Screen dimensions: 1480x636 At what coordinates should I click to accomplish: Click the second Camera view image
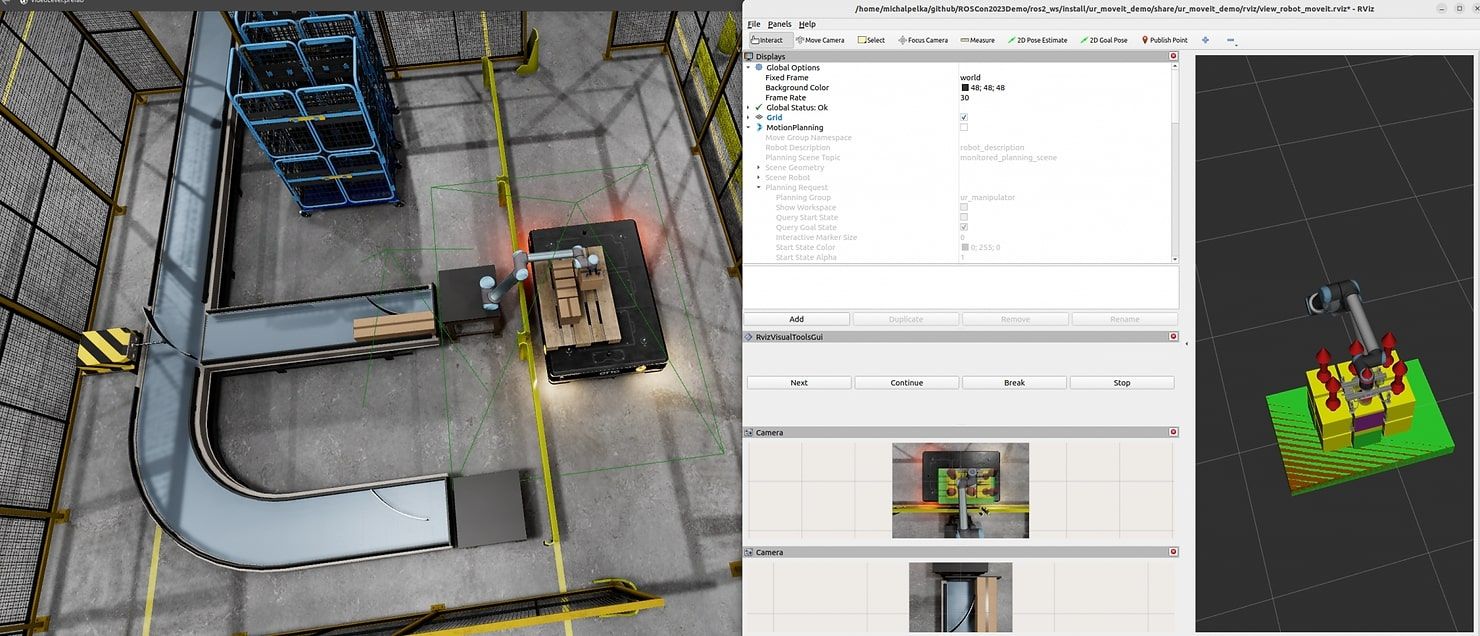(x=960, y=597)
